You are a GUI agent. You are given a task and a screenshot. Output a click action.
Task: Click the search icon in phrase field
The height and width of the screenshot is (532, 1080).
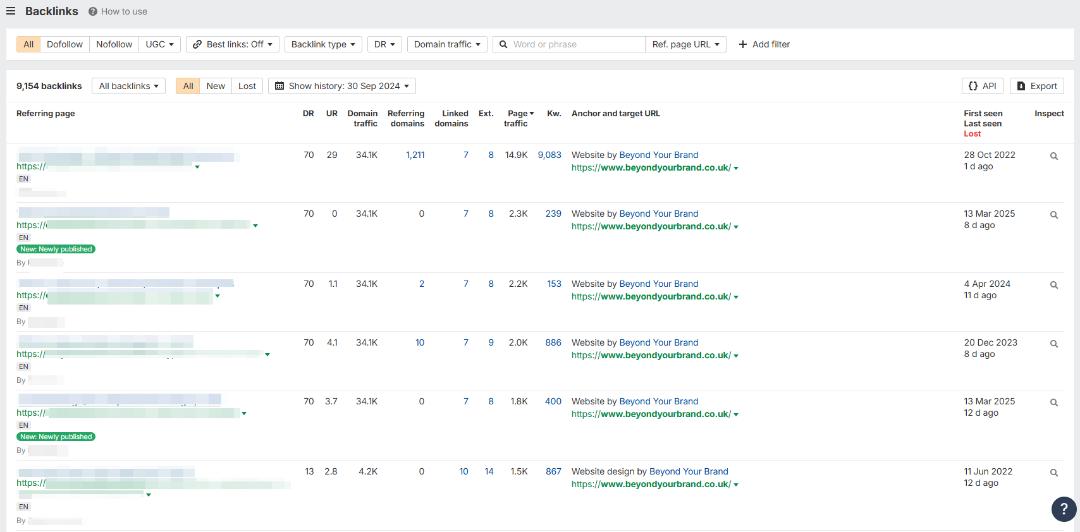click(x=503, y=45)
